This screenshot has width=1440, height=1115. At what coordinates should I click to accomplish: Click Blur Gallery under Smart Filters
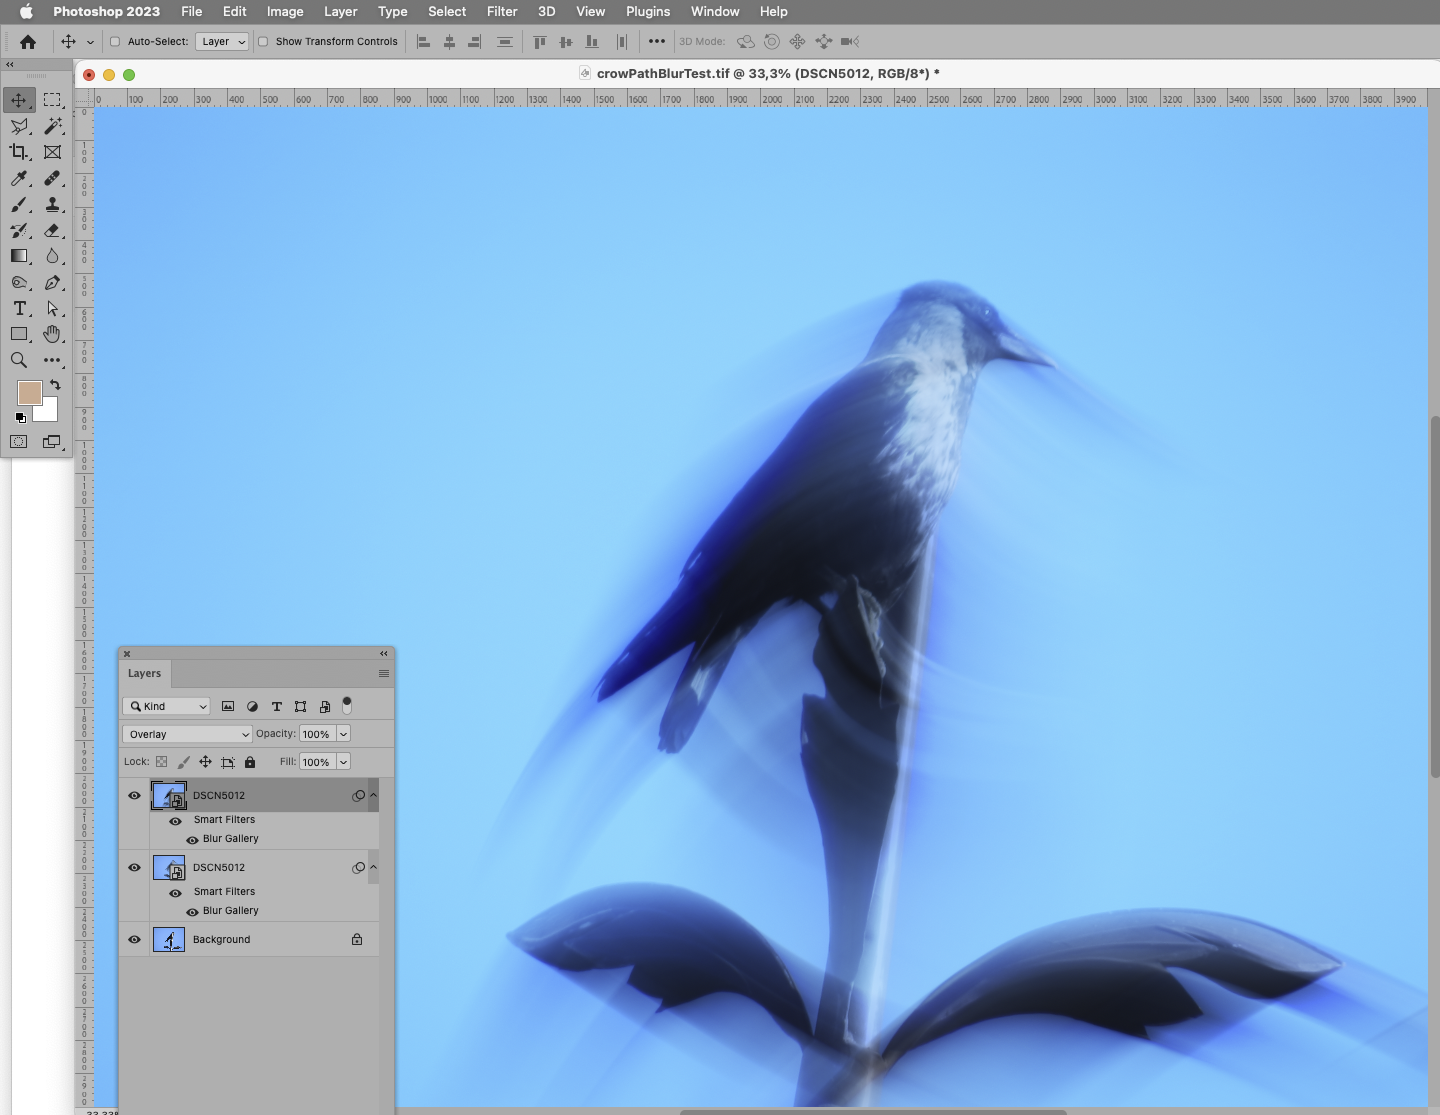click(x=232, y=839)
